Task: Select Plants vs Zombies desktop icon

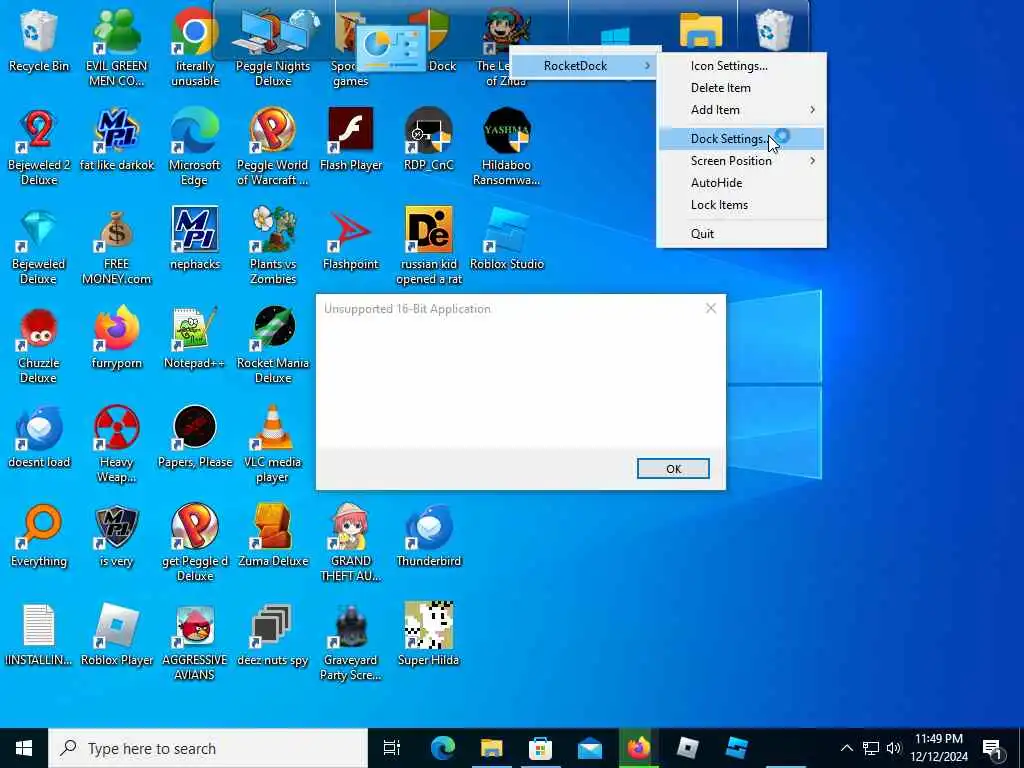Action: [273, 246]
